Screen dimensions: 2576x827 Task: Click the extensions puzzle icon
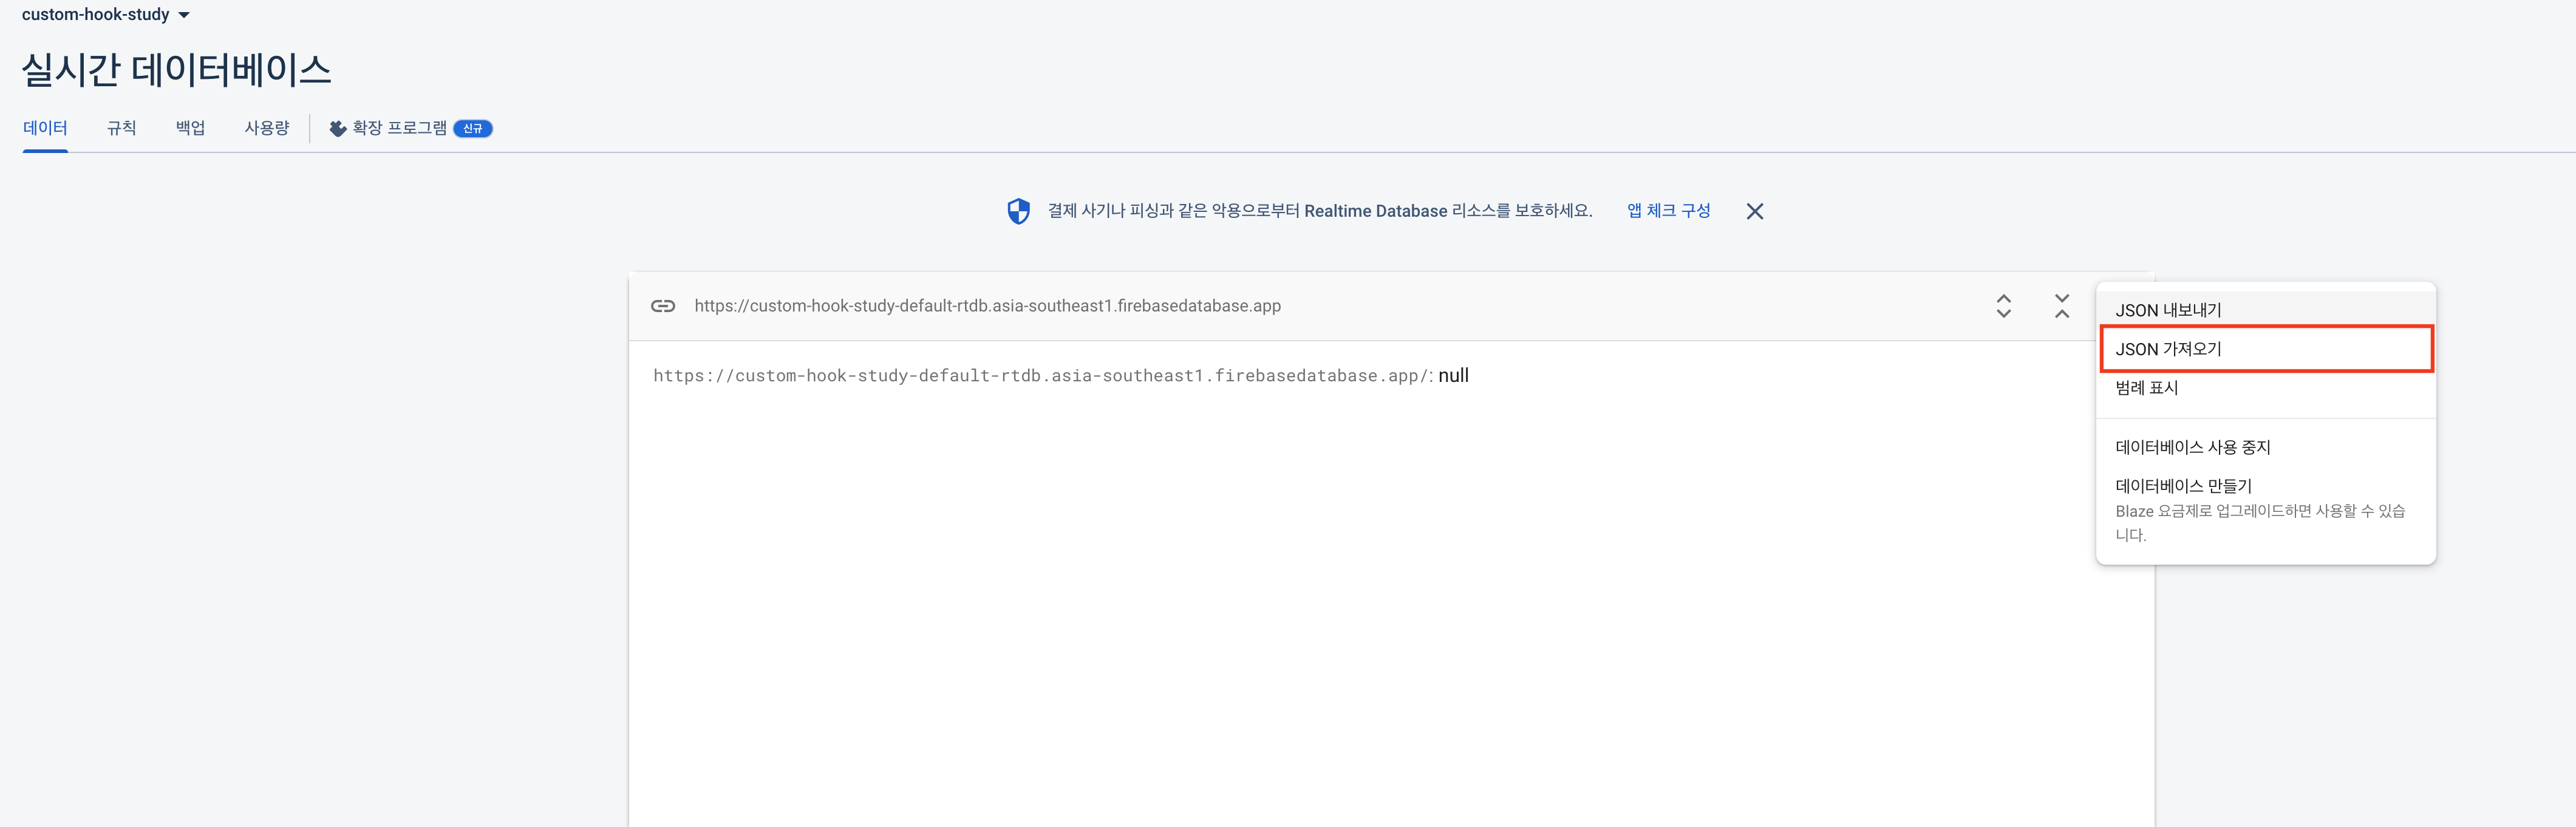tap(338, 128)
